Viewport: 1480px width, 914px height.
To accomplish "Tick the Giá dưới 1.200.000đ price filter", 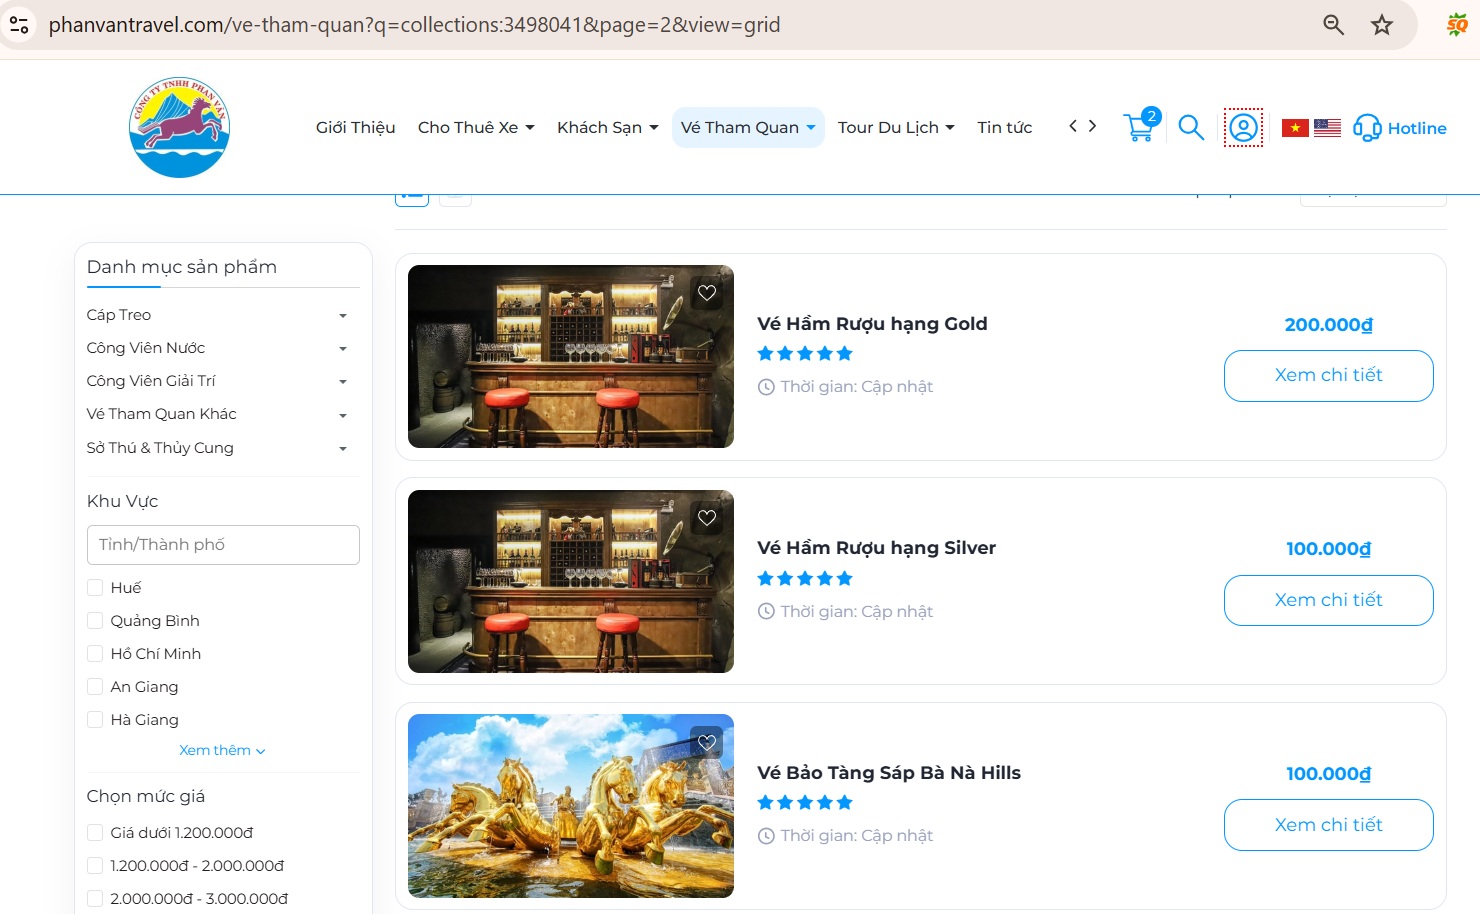I will pyautogui.click(x=95, y=832).
